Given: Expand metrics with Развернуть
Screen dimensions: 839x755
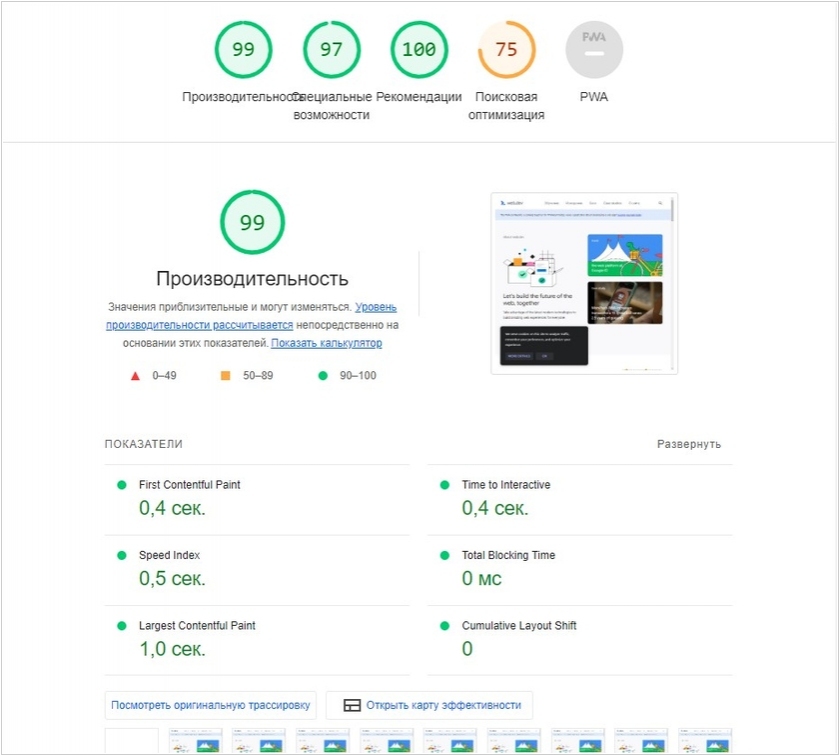Looking at the screenshot, I should click(x=688, y=444).
